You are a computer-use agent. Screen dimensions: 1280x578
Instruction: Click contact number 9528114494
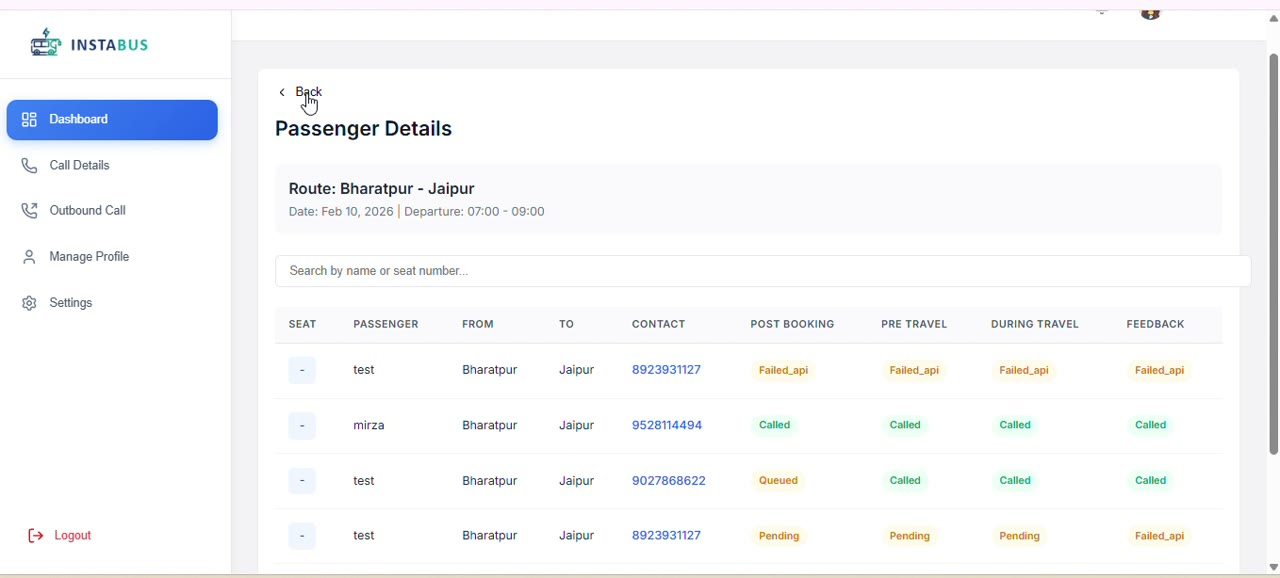pyautogui.click(x=667, y=425)
